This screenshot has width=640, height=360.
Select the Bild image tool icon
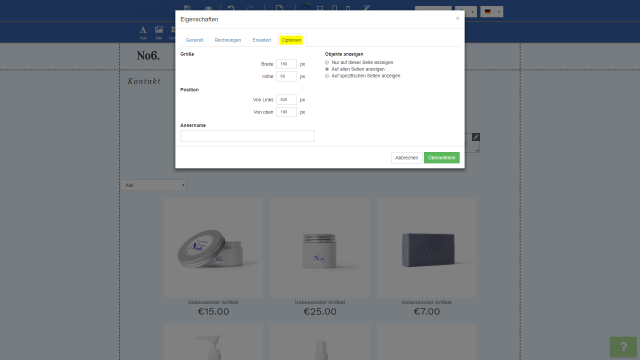tap(159, 32)
